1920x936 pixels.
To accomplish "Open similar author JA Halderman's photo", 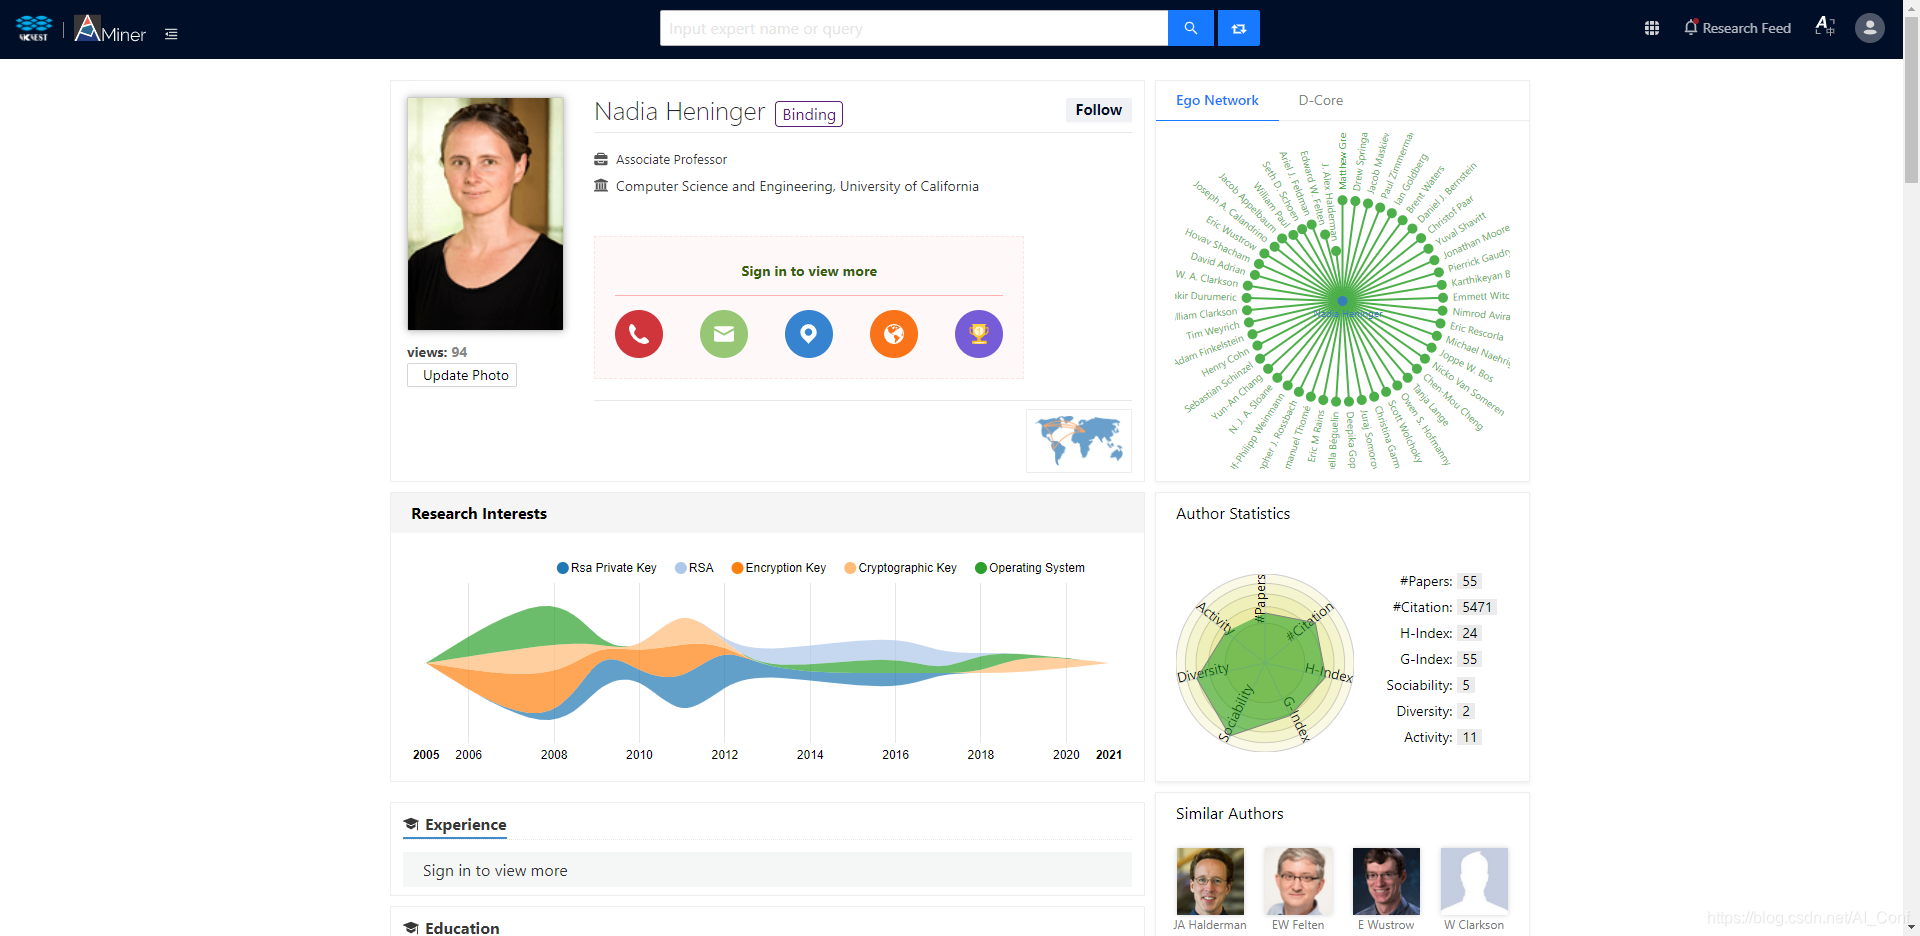I will point(1210,881).
